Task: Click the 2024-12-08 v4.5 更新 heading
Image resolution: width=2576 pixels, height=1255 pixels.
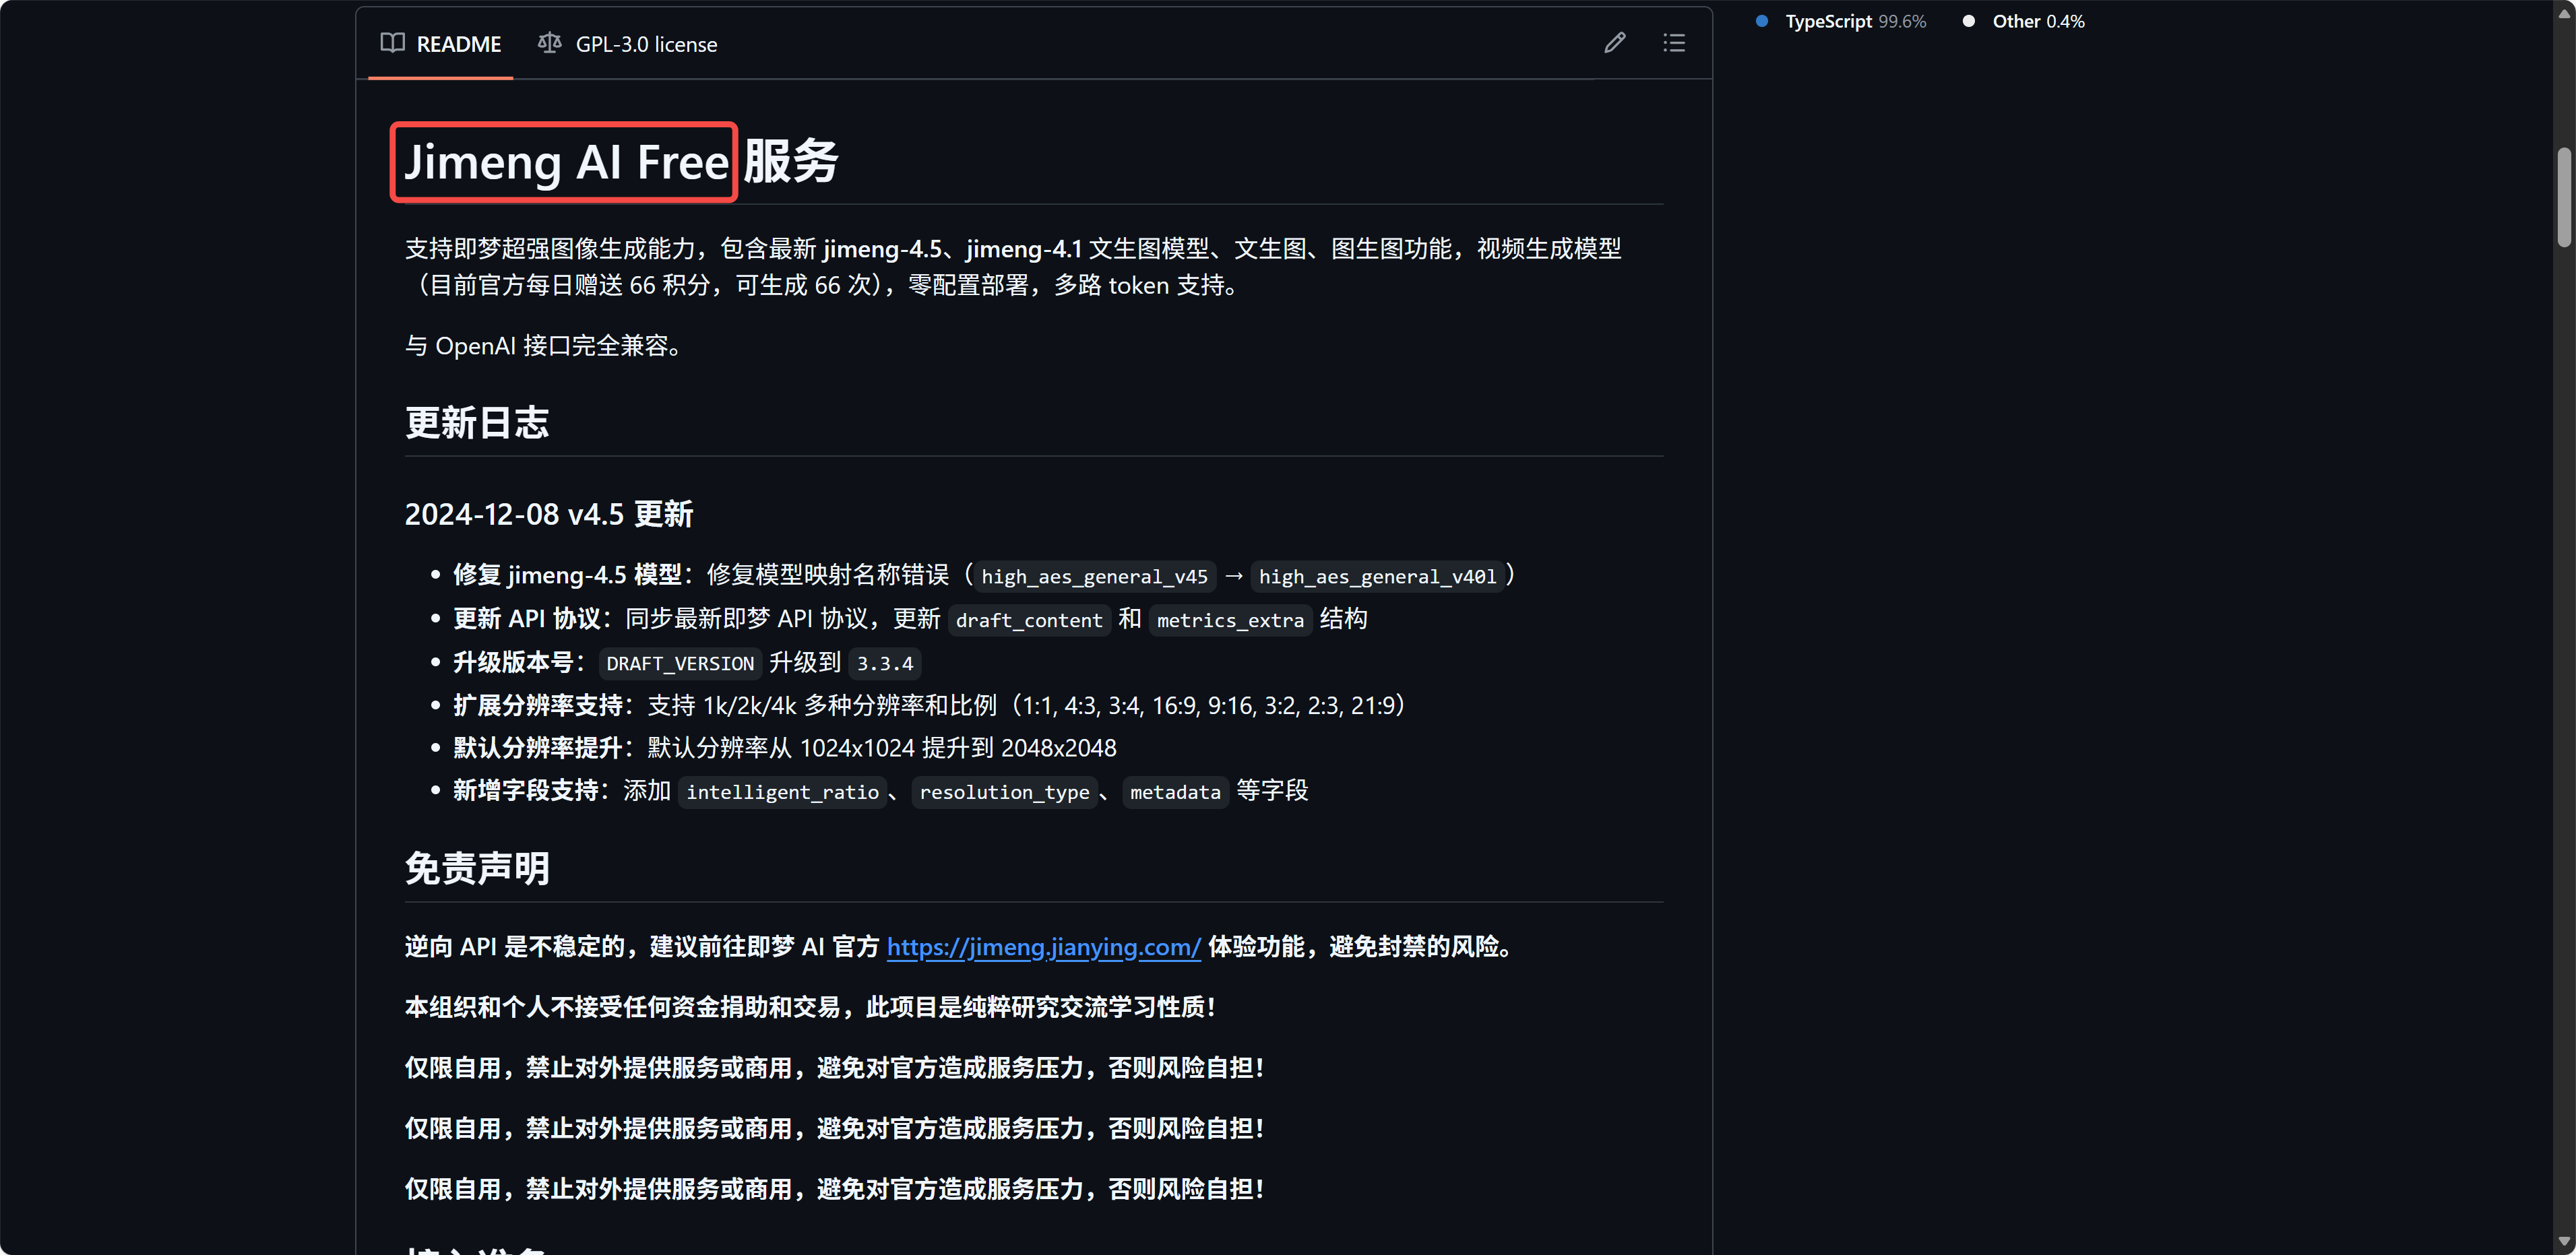Action: pos(548,514)
